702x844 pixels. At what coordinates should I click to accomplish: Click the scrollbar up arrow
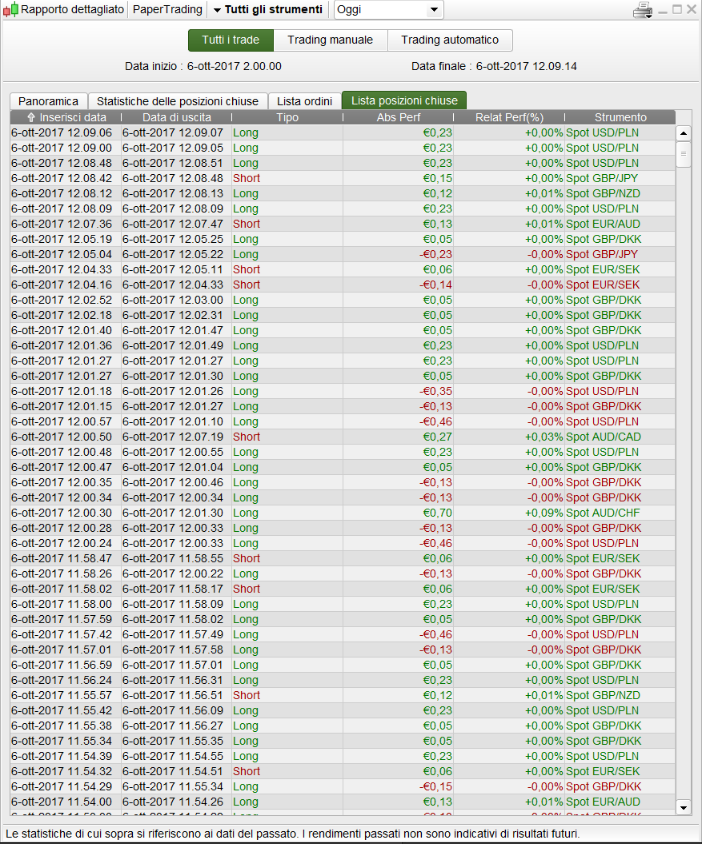tap(684, 133)
